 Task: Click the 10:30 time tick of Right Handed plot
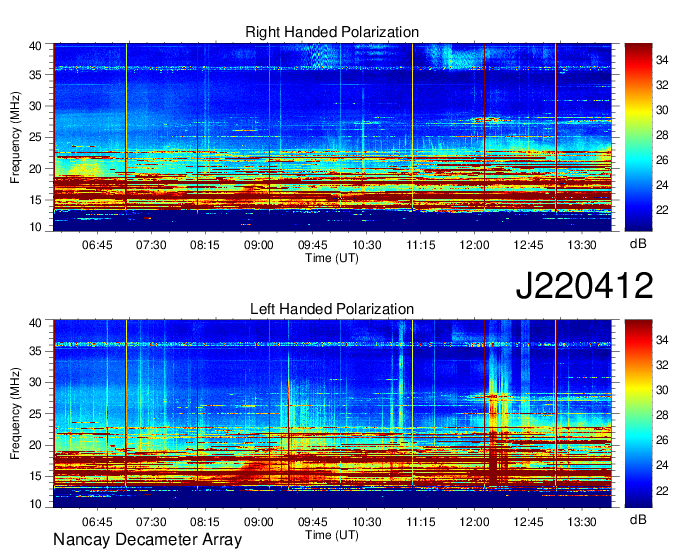[x=366, y=245]
